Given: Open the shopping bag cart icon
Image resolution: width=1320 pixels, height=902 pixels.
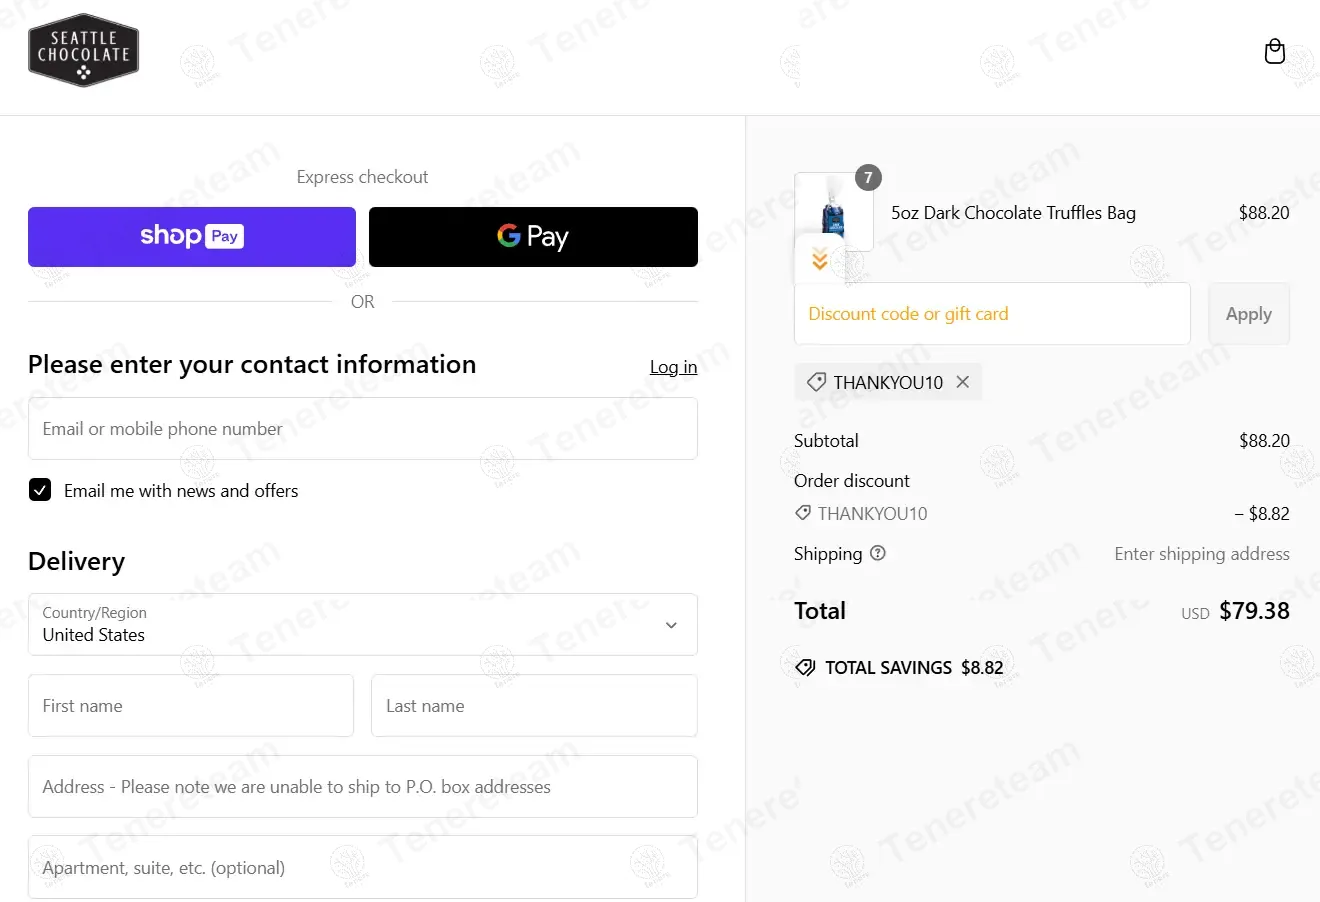Looking at the screenshot, I should click(1274, 51).
